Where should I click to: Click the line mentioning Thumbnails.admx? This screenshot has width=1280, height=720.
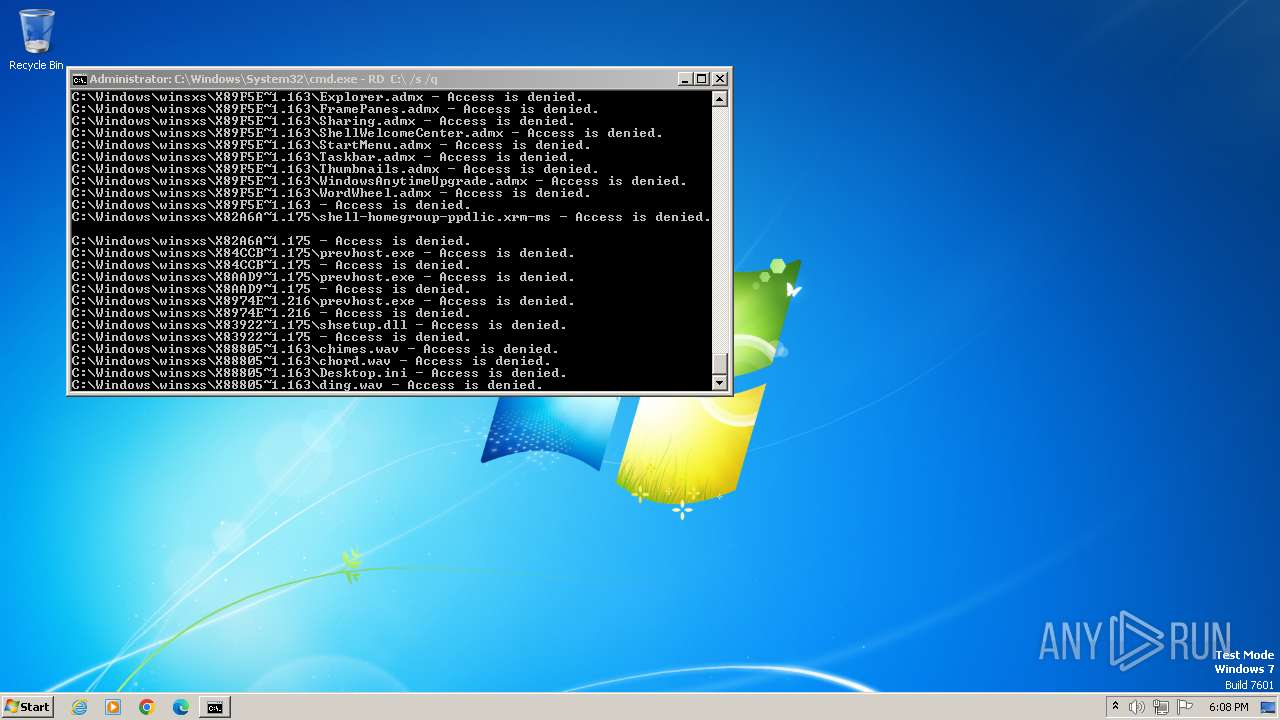(335, 169)
